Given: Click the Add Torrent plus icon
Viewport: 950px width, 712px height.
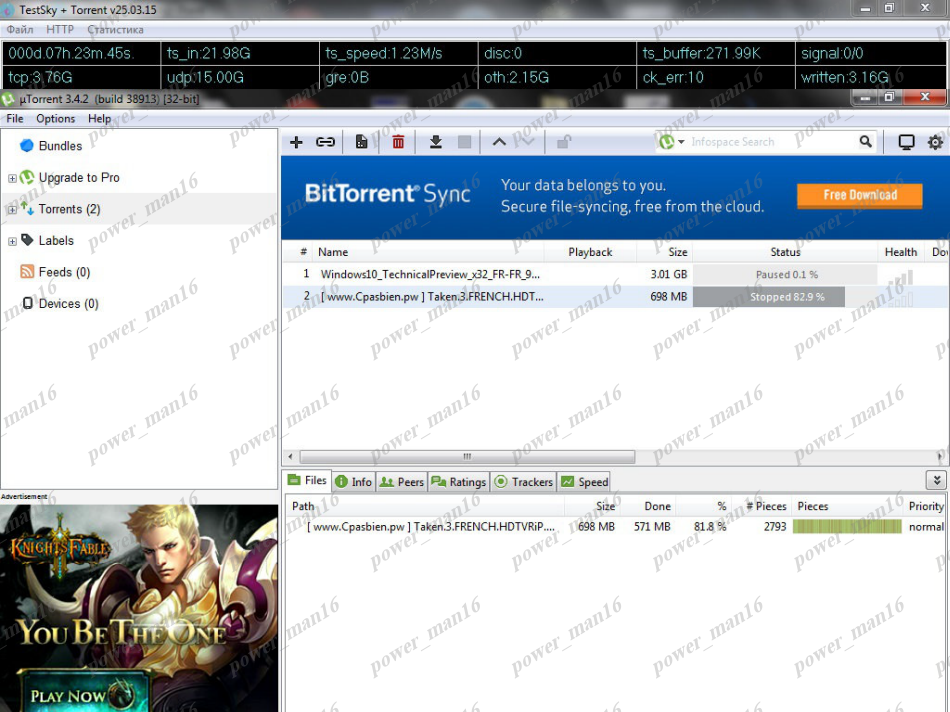Looking at the screenshot, I should (296, 142).
